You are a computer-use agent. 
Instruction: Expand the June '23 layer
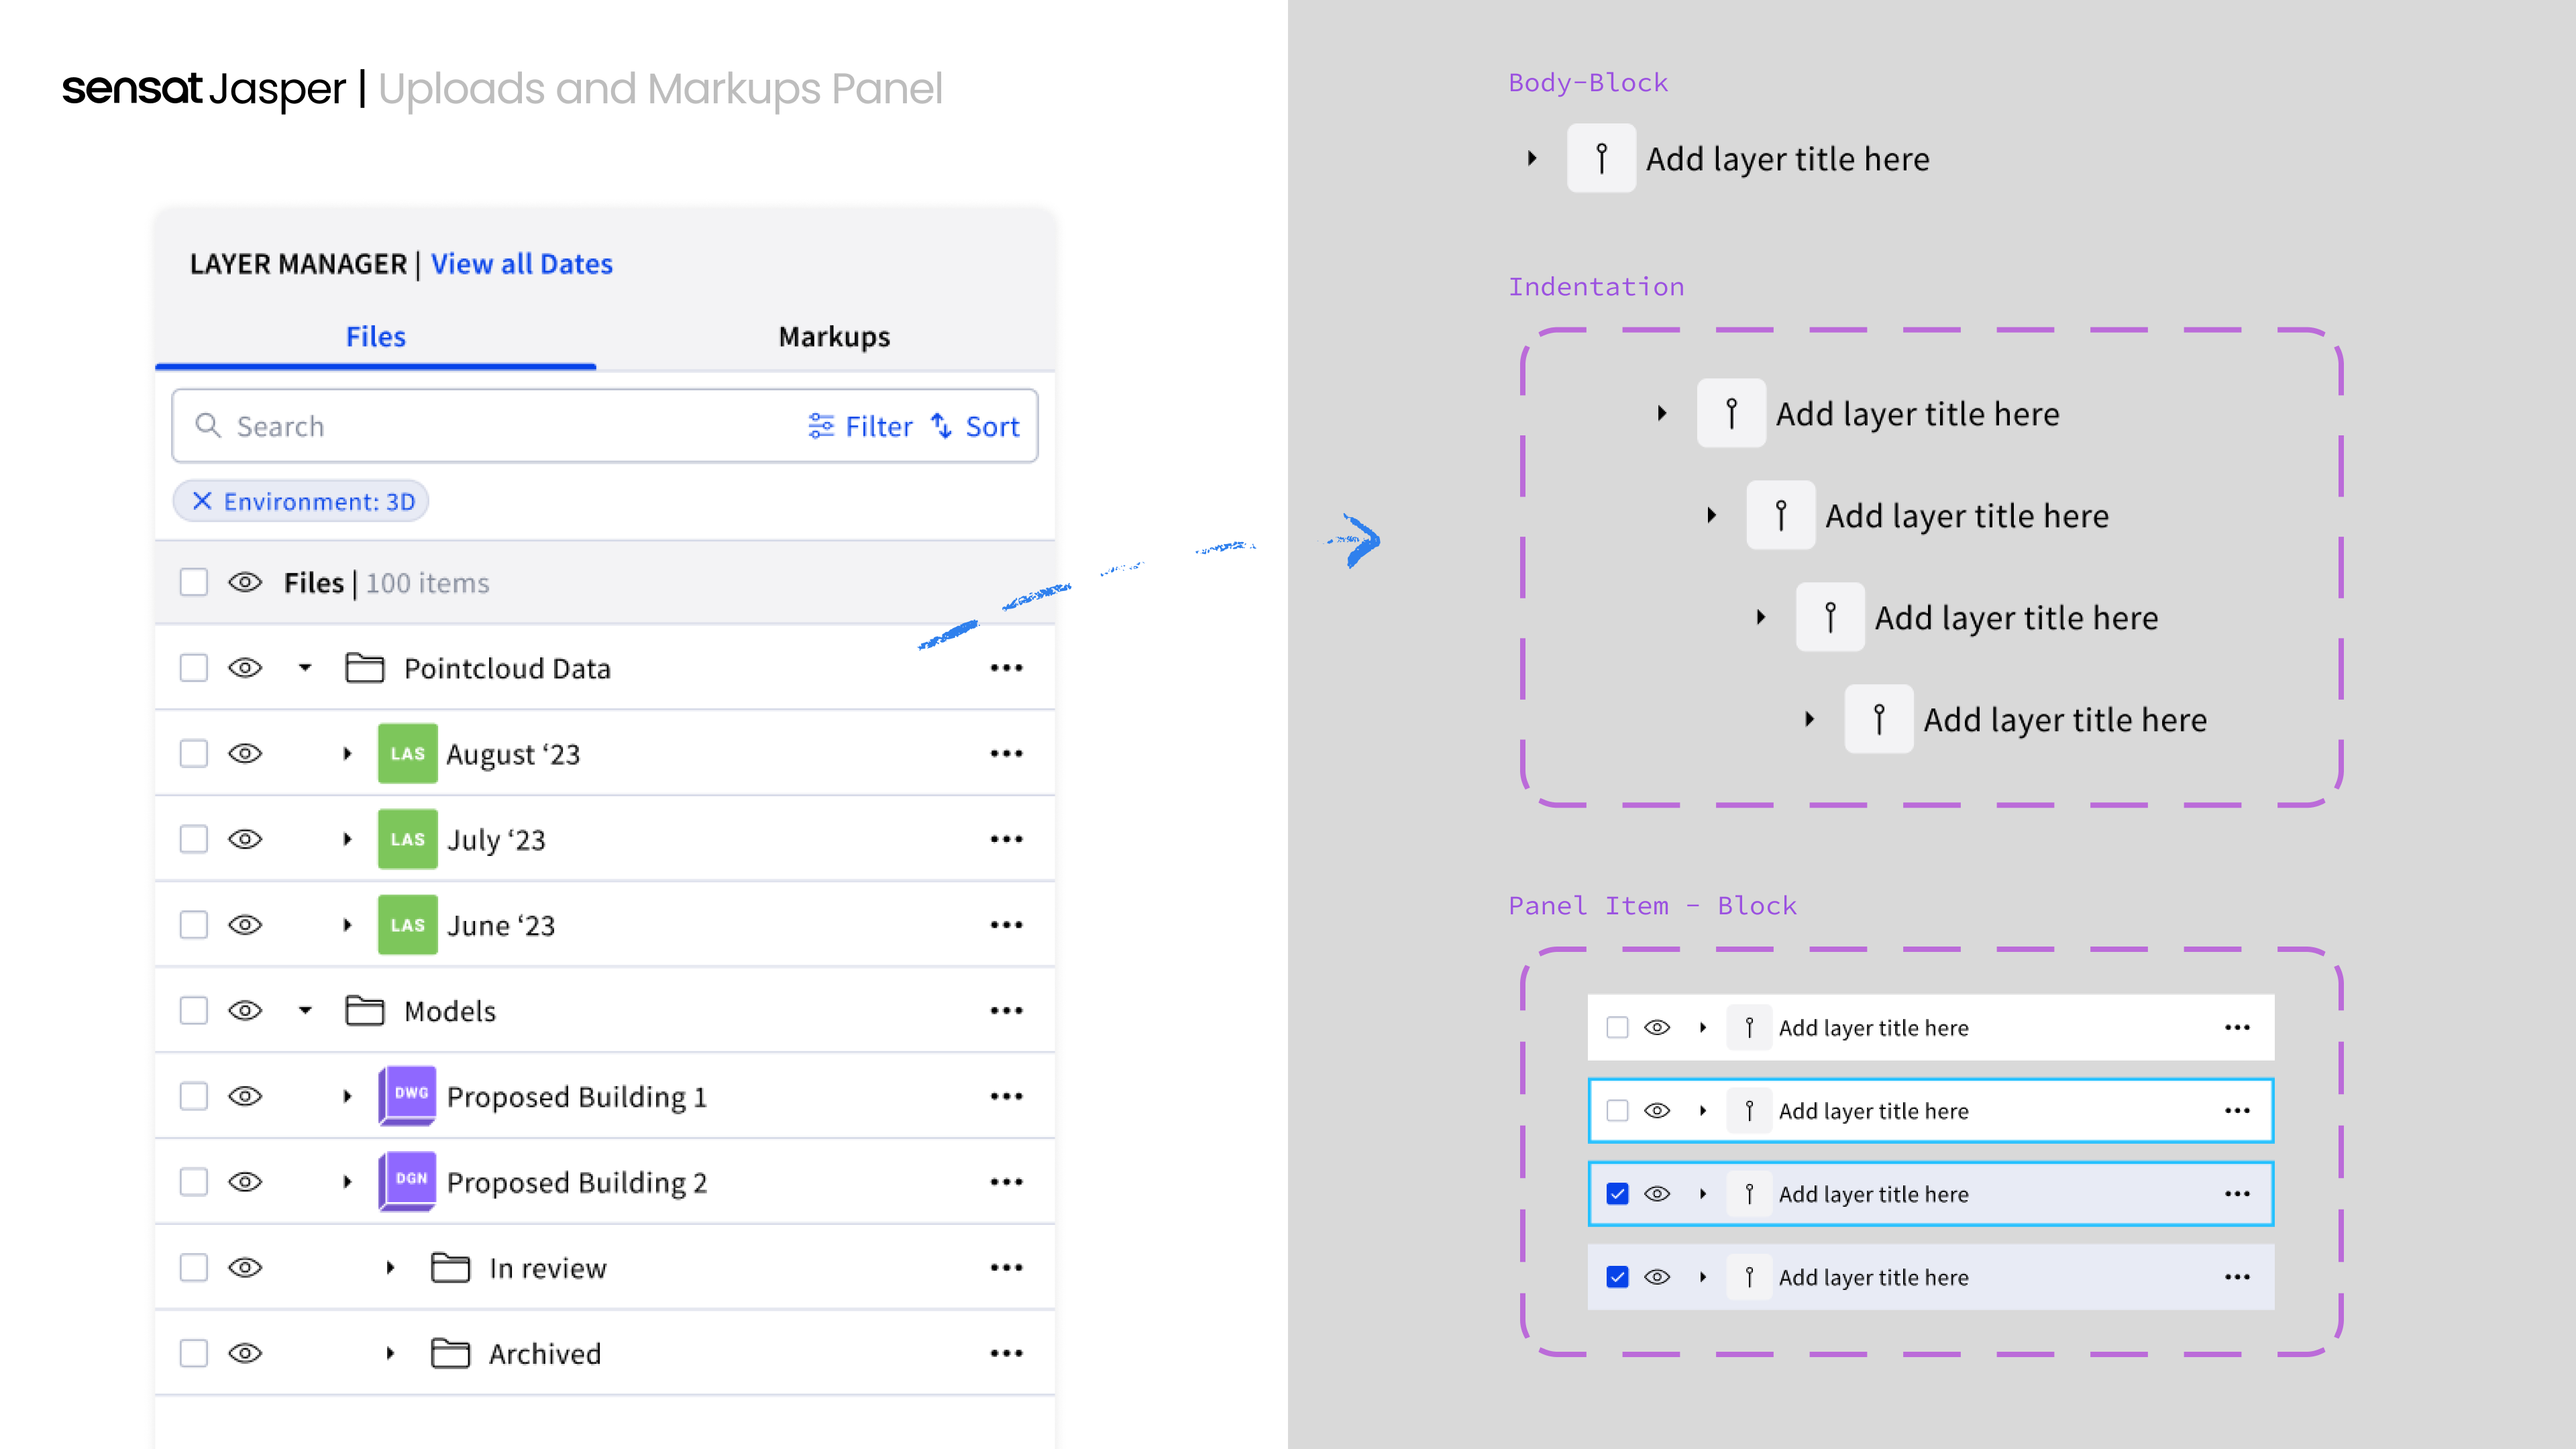pyautogui.click(x=347, y=925)
